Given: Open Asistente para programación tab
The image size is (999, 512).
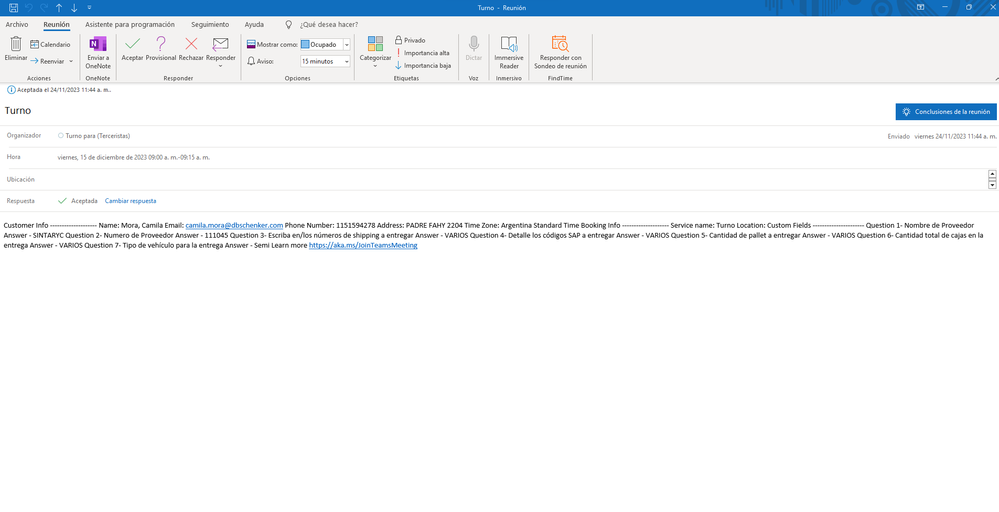Looking at the screenshot, I should (x=130, y=25).
